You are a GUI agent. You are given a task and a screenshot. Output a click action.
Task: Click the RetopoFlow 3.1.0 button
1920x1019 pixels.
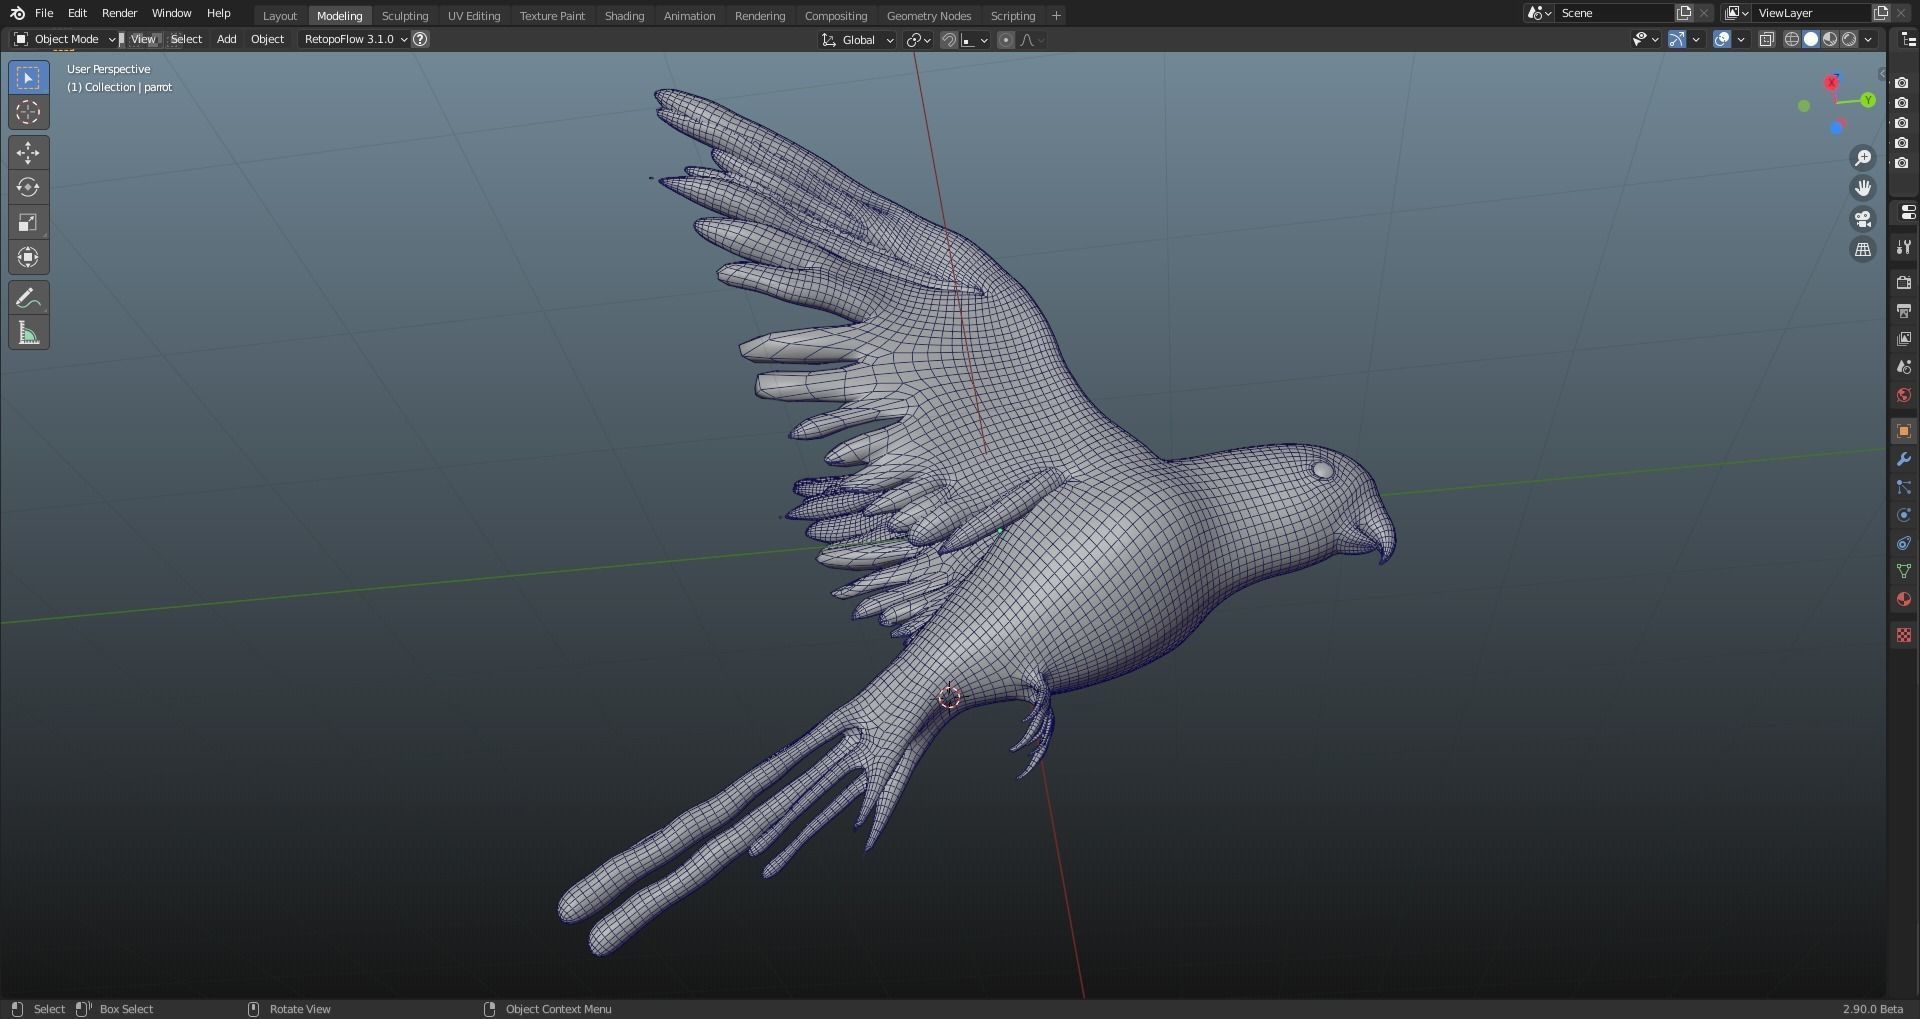point(349,39)
